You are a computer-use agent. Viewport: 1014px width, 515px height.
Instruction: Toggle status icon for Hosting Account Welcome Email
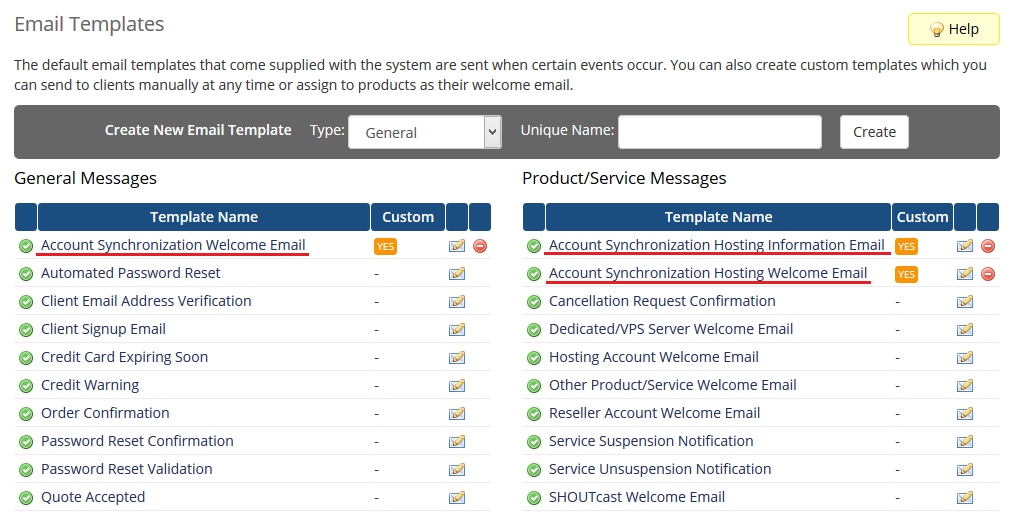534,358
